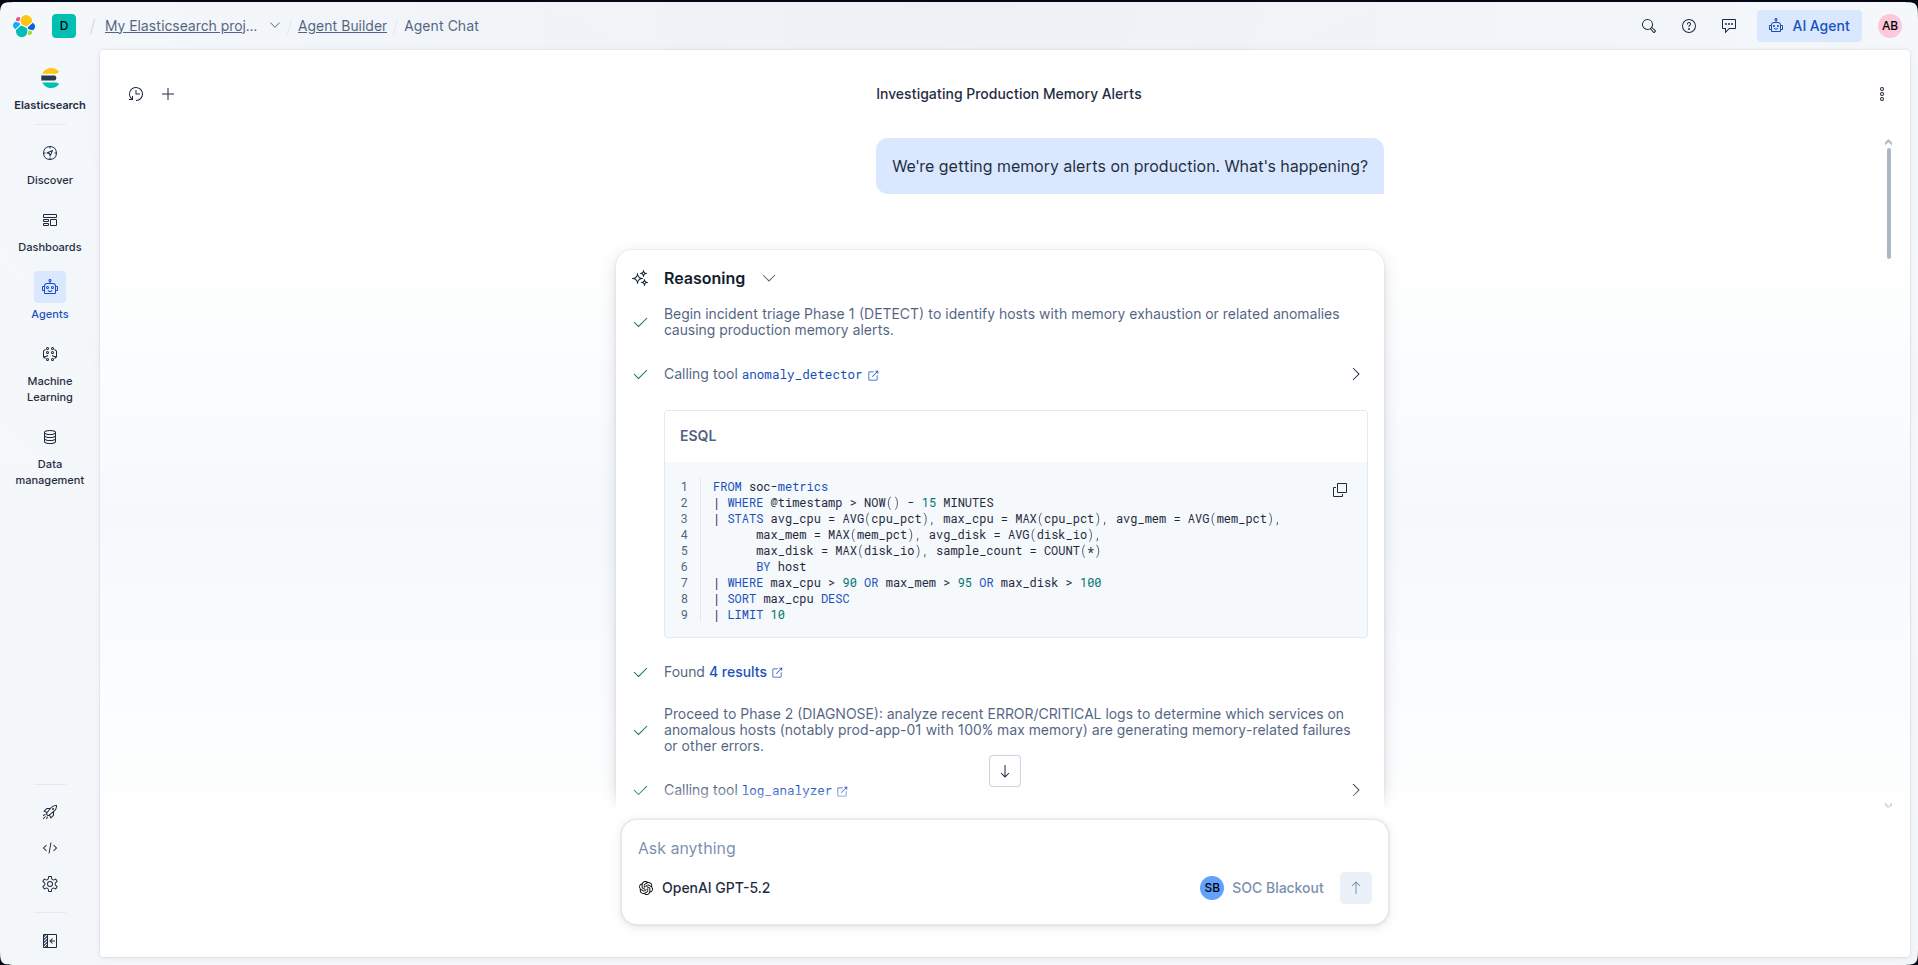The height and width of the screenshot is (965, 1918).
Task: Collapse the side navigation panel
Action: (x=50, y=941)
